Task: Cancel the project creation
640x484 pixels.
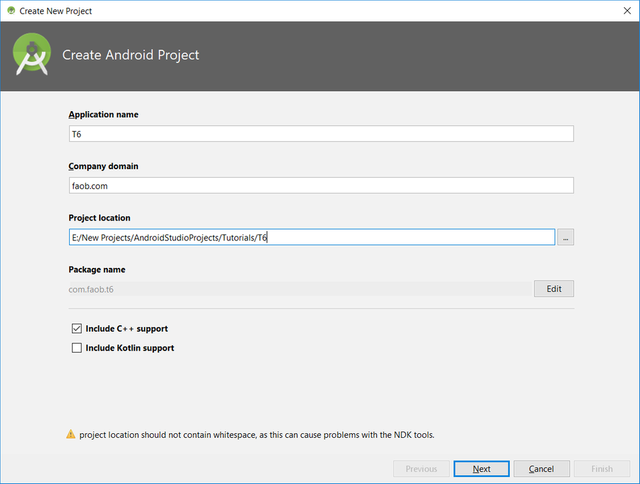Action: 542,469
